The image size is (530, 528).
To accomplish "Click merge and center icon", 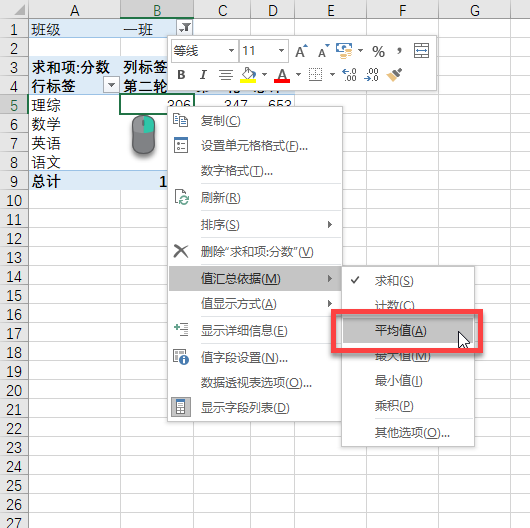I will tap(421, 51).
